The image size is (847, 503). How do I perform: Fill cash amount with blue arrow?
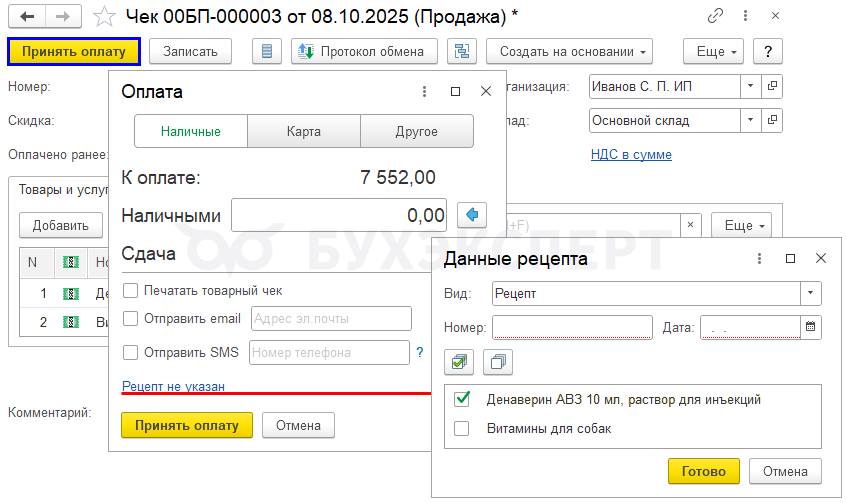point(472,215)
